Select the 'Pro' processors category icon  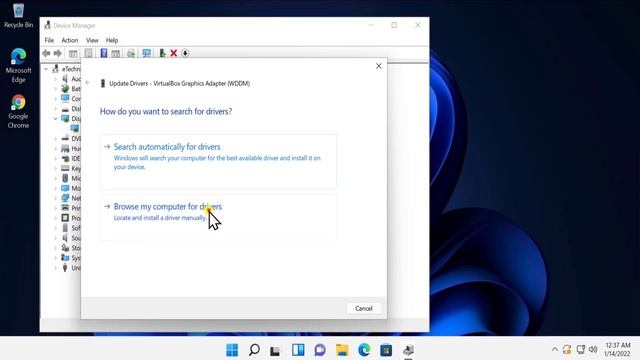click(65, 218)
